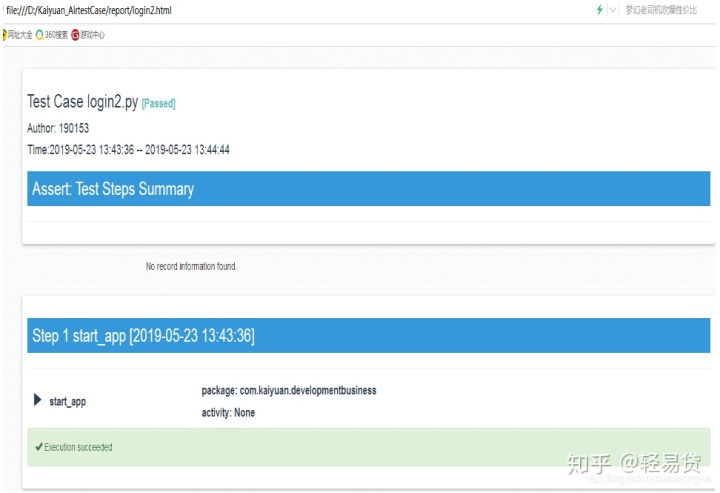The width and height of the screenshot is (720, 493).
Task: Click the No record information found text
Action: 191,266
